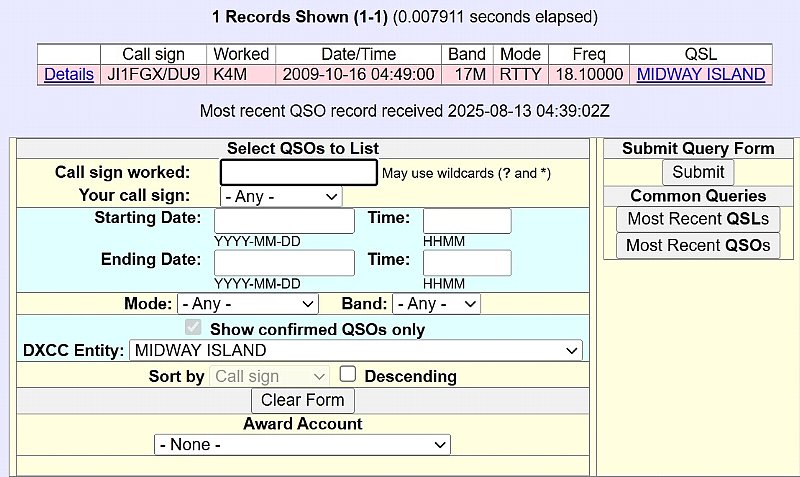This screenshot has width=800, height=477.
Task: Open the Details link for the record
Action: (69, 74)
